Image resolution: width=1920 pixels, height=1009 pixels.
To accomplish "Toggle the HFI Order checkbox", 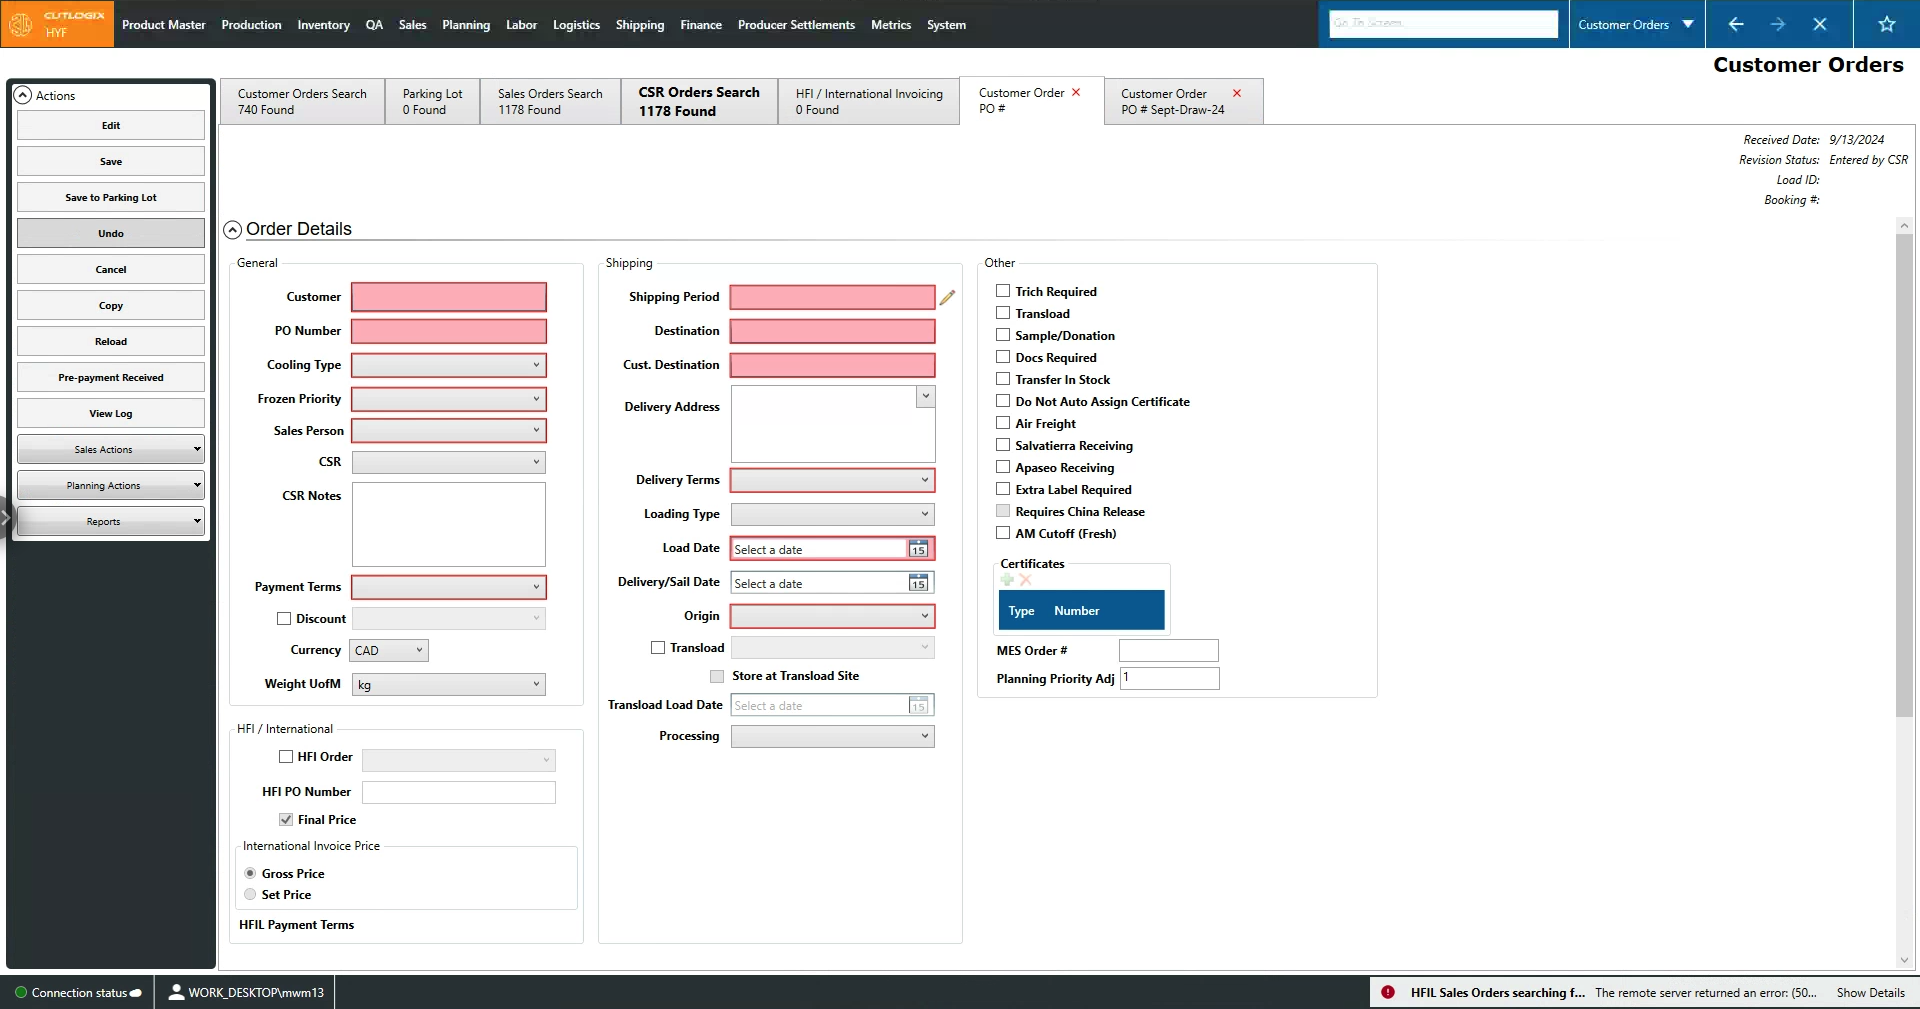I will click(286, 757).
